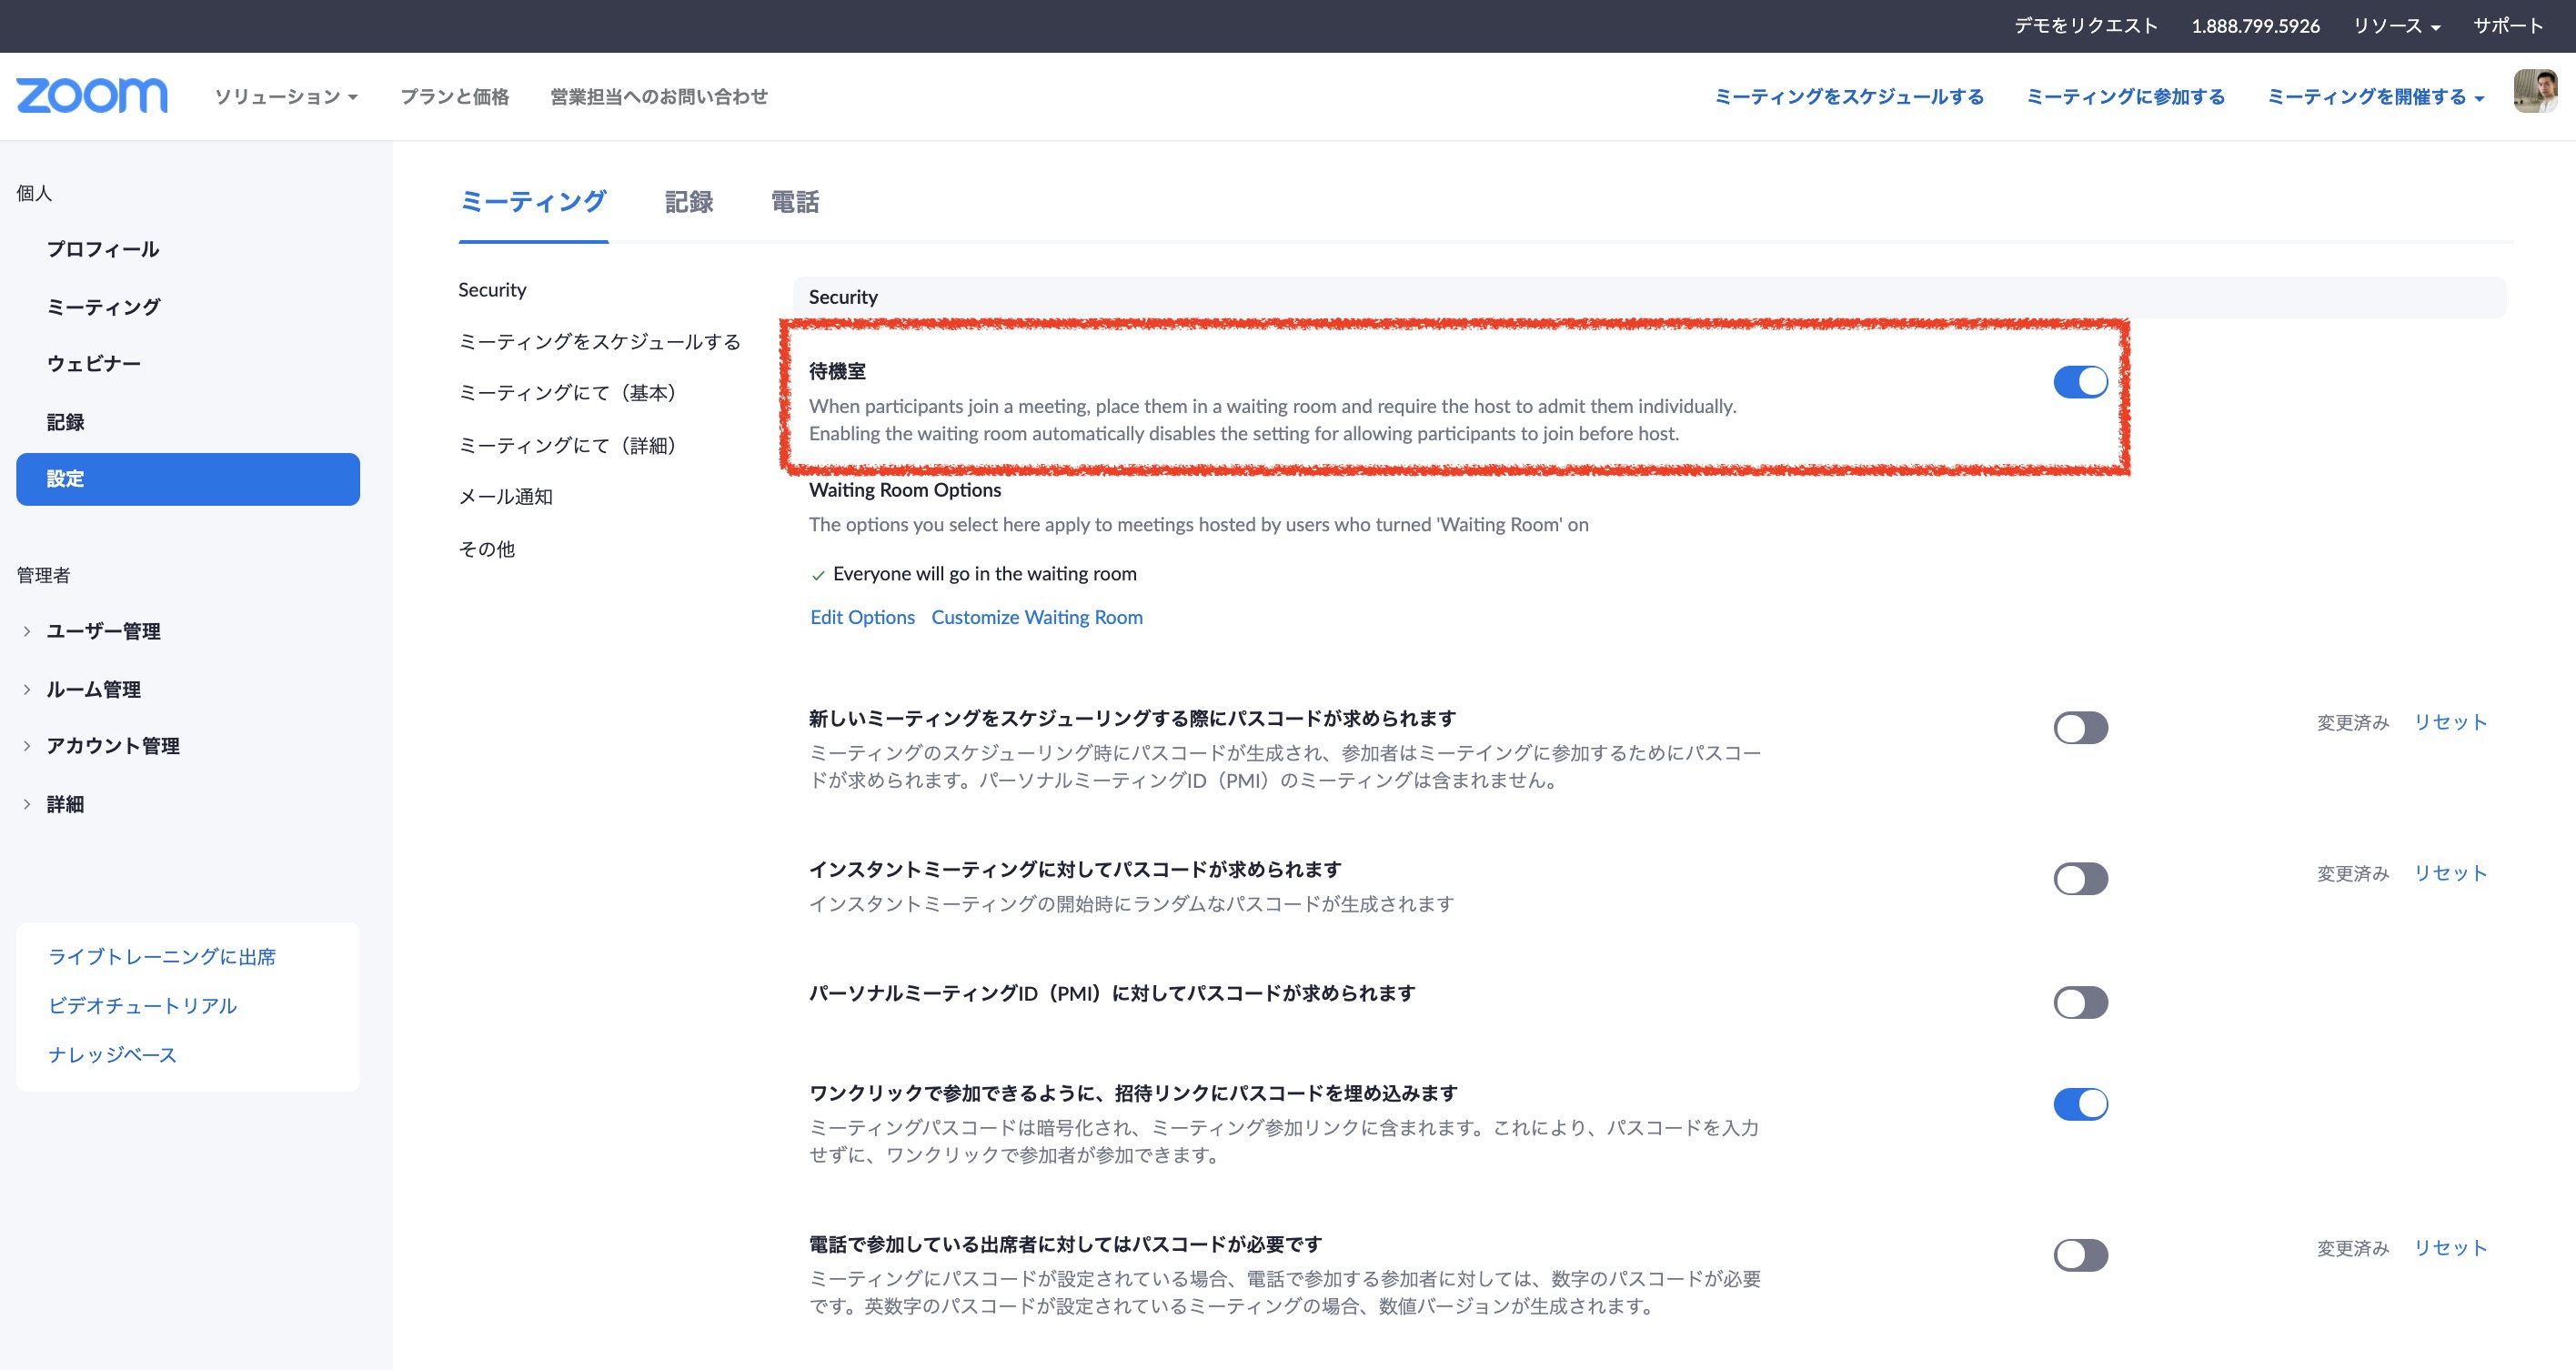Open the user profile avatar
Viewport: 2576px width, 1370px height.
click(x=2534, y=92)
